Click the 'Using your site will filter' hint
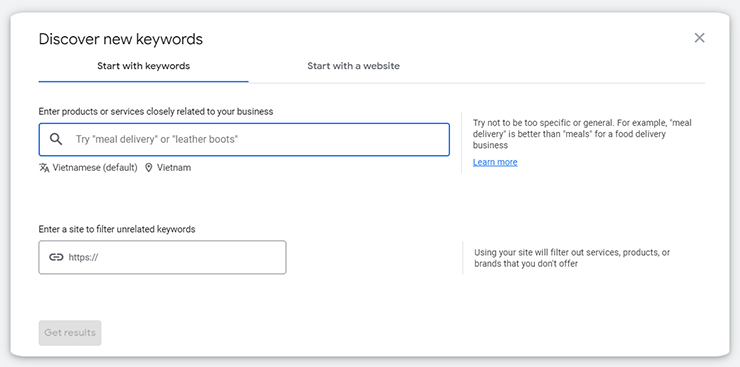Viewport: 740px width, 367px height. pyautogui.click(x=572, y=258)
